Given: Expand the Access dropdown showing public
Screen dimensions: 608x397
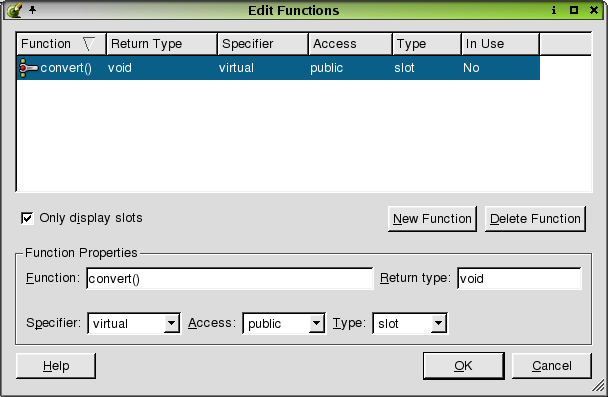Looking at the screenshot, I should pyautogui.click(x=284, y=323).
